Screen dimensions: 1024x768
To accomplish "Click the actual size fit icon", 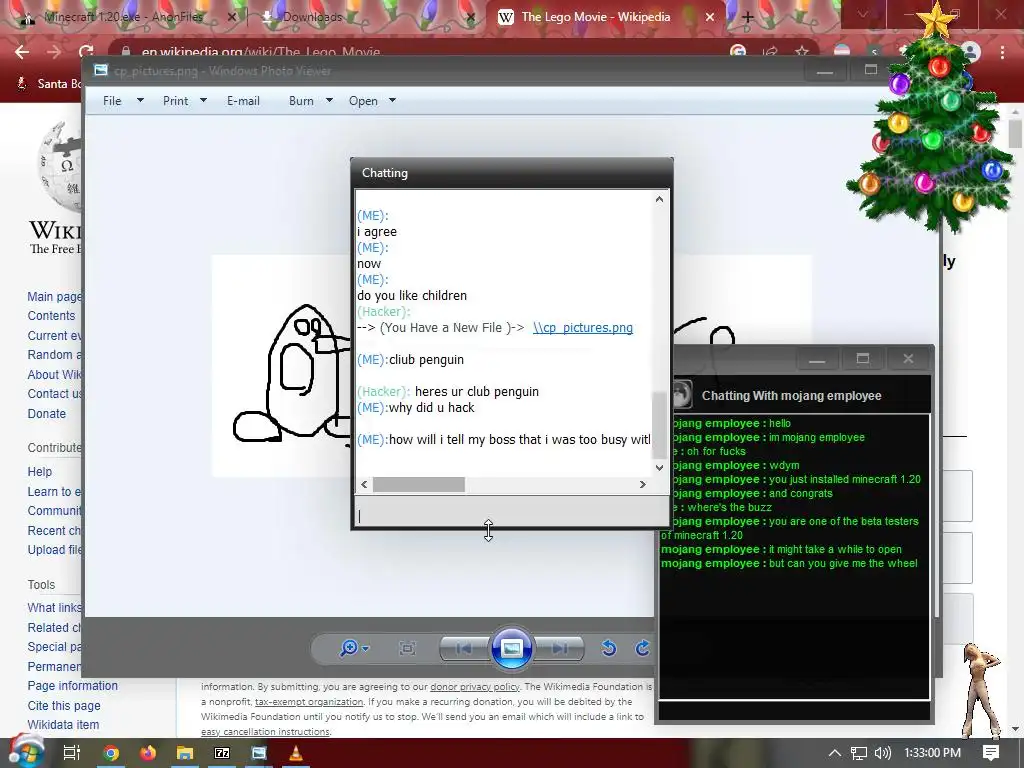I will [x=407, y=648].
